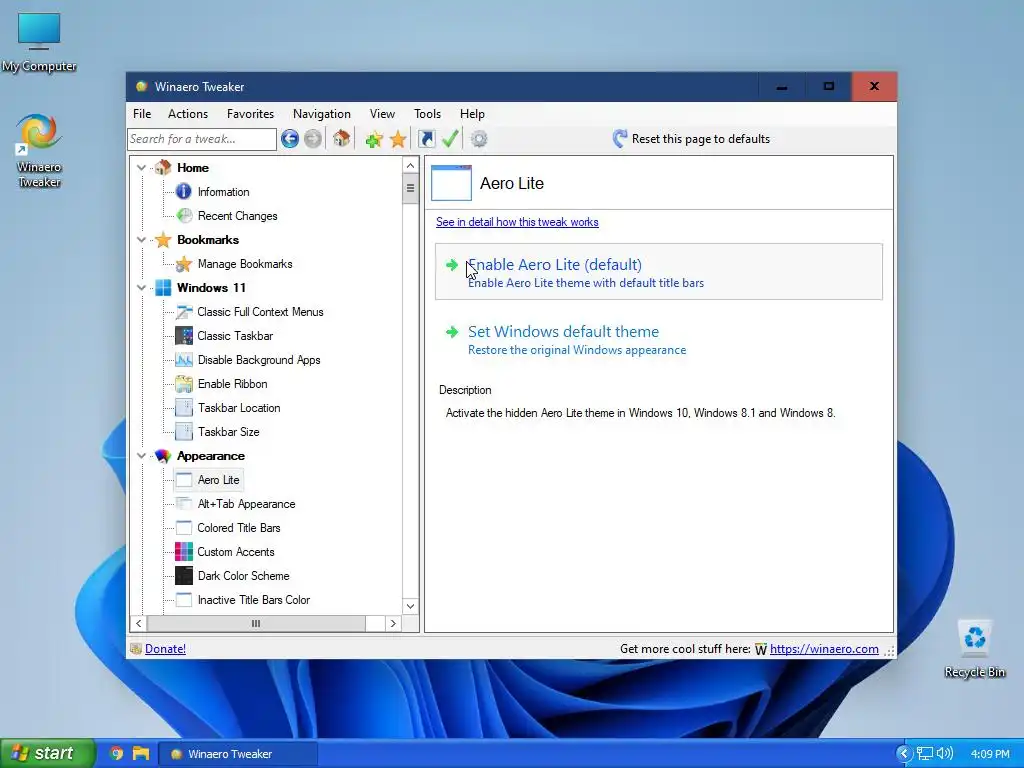The height and width of the screenshot is (768, 1024).
Task: Click the shortcut export toolbar icon
Action: 426,138
